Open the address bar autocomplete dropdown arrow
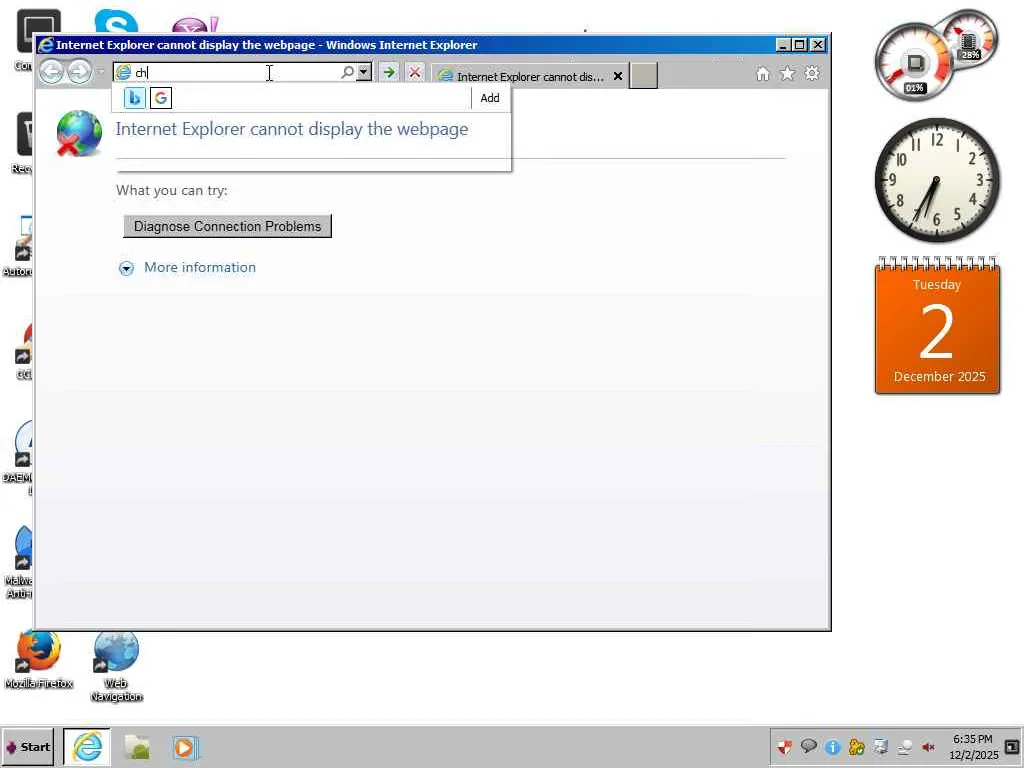This screenshot has width=1024, height=768. coord(364,72)
